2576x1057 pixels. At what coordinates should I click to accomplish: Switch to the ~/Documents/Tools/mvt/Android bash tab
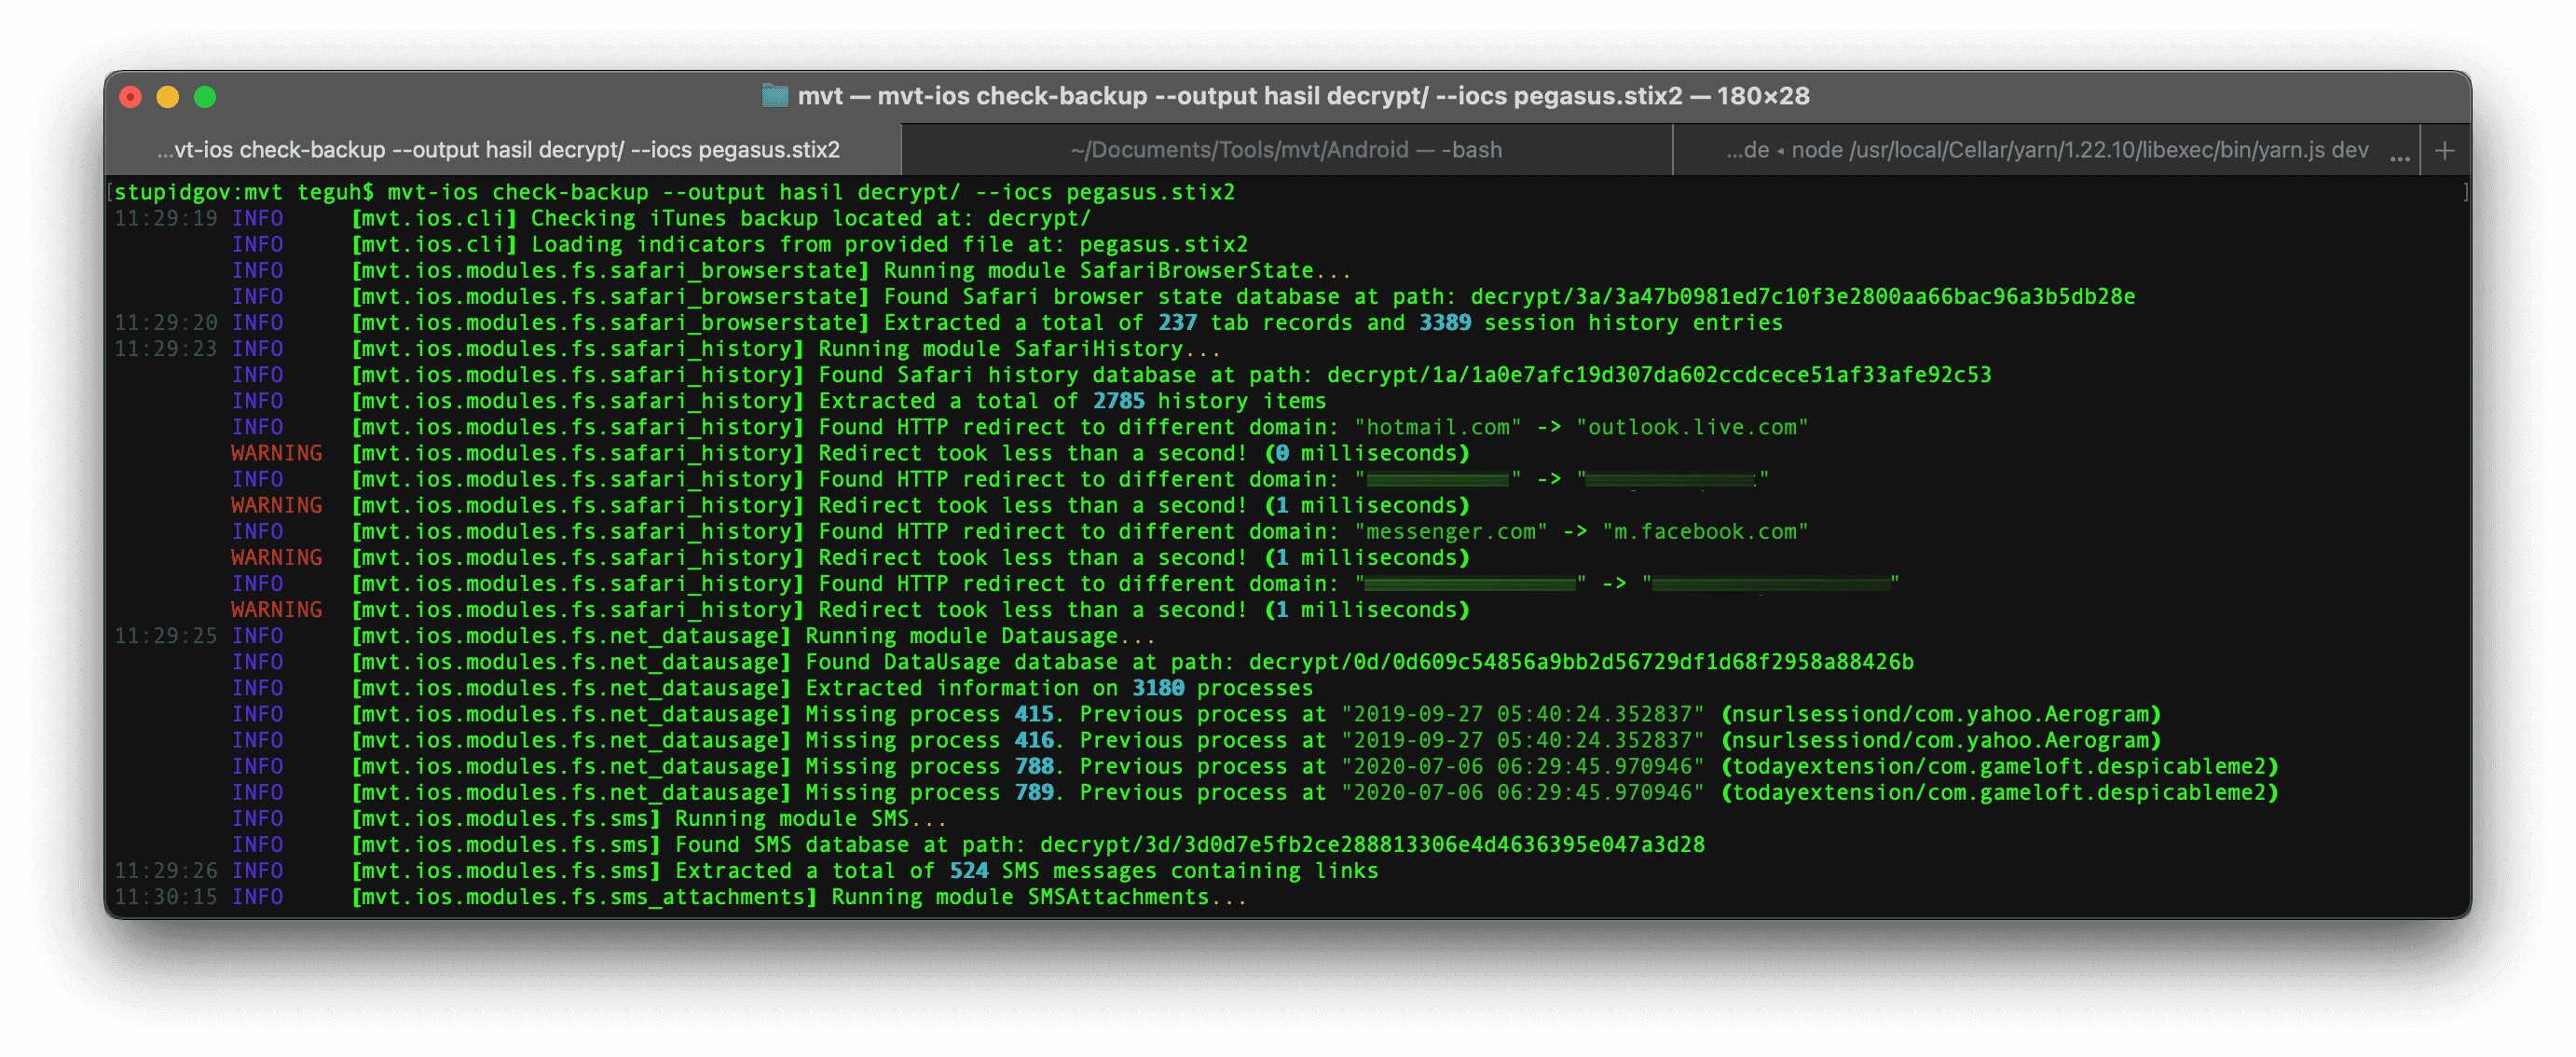(x=1286, y=150)
